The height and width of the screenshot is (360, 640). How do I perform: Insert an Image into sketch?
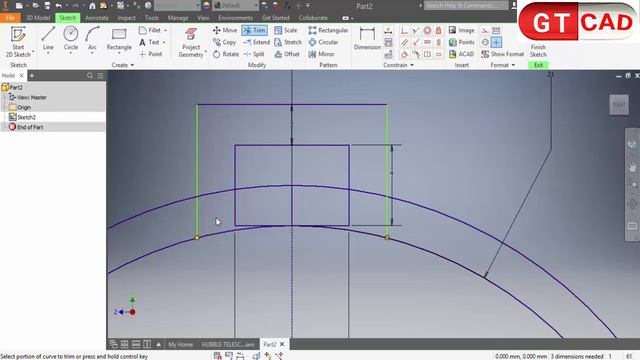(462, 30)
